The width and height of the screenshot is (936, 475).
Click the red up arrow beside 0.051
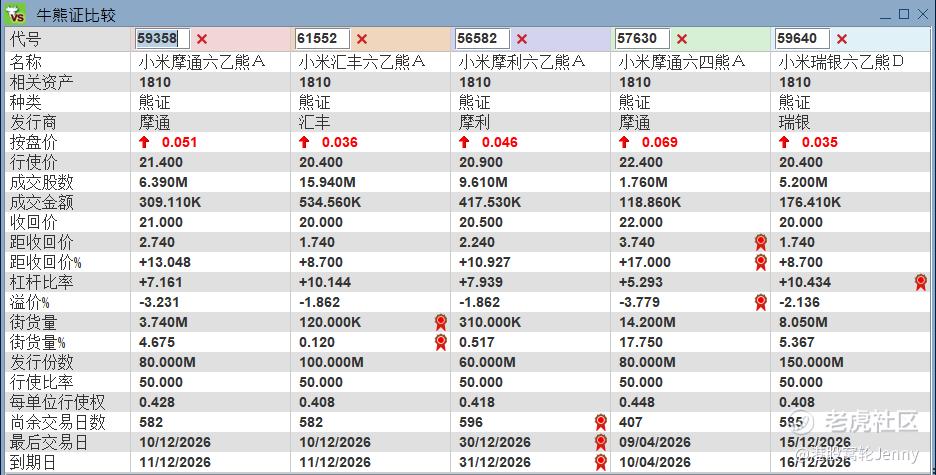point(144,142)
